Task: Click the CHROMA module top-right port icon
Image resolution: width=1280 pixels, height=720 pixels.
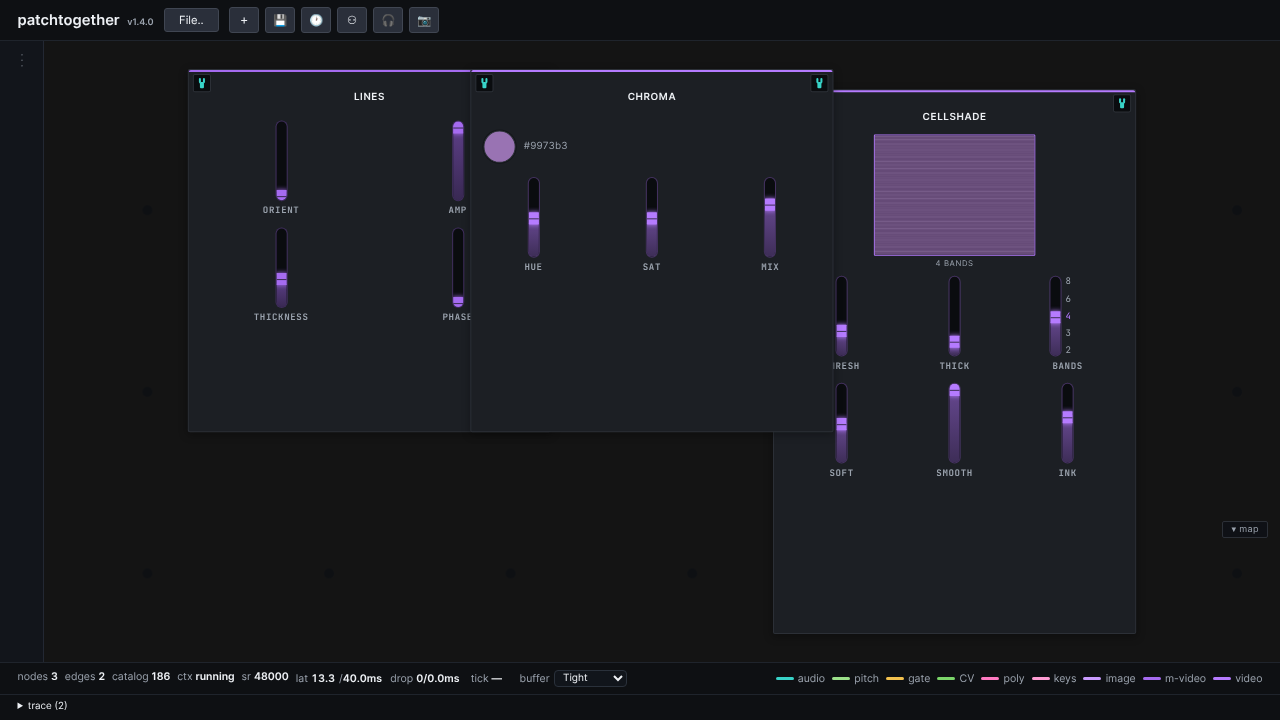Action: tap(819, 83)
